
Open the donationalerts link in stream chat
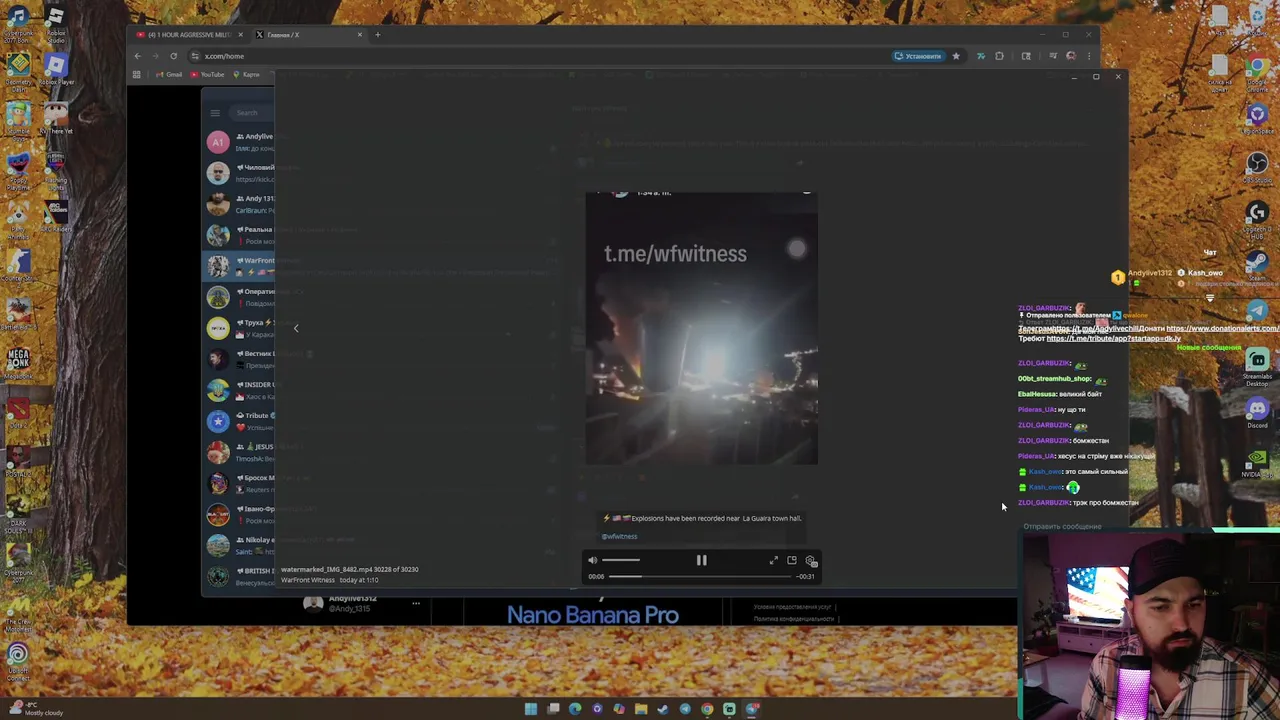point(1222,329)
